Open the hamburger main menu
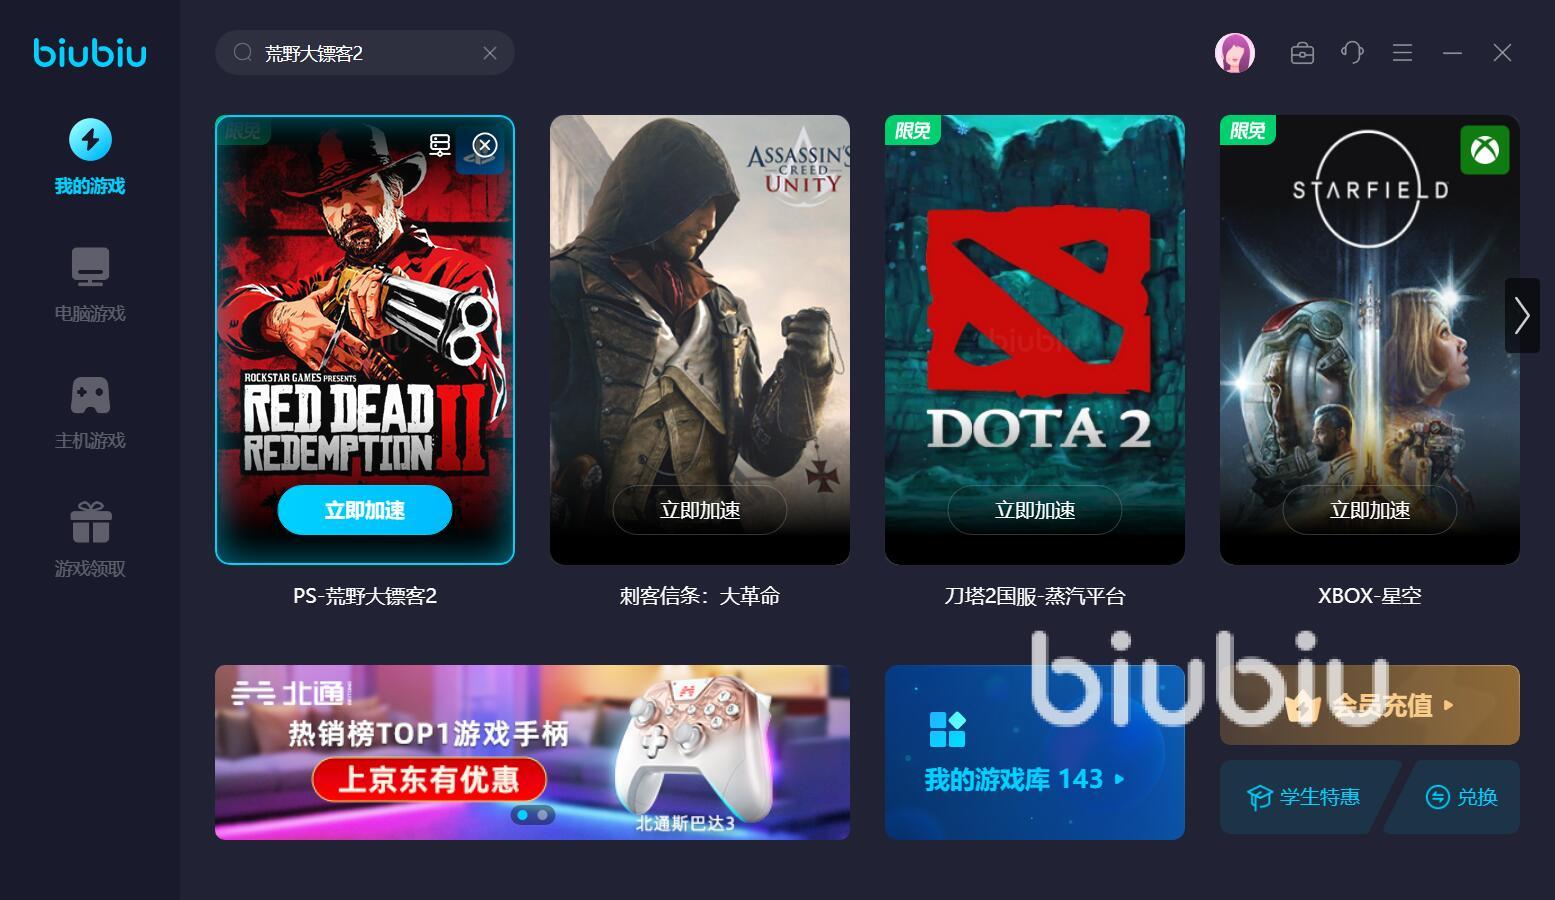The width and height of the screenshot is (1555, 900). pos(1402,53)
